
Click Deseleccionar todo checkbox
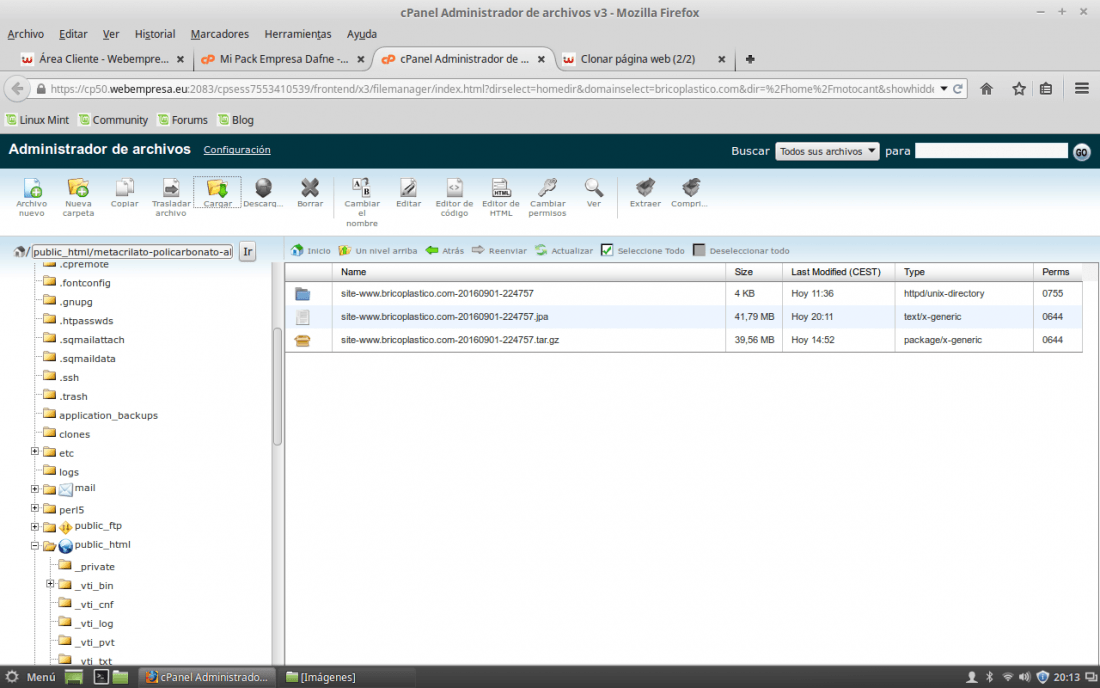[x=699, y=250]
